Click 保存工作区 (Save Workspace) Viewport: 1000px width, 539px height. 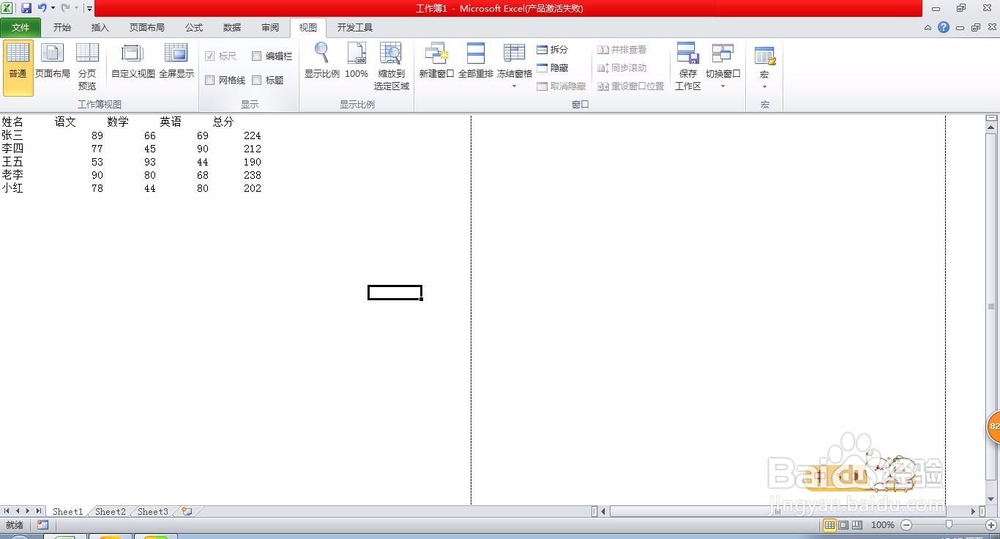[688, 67]
